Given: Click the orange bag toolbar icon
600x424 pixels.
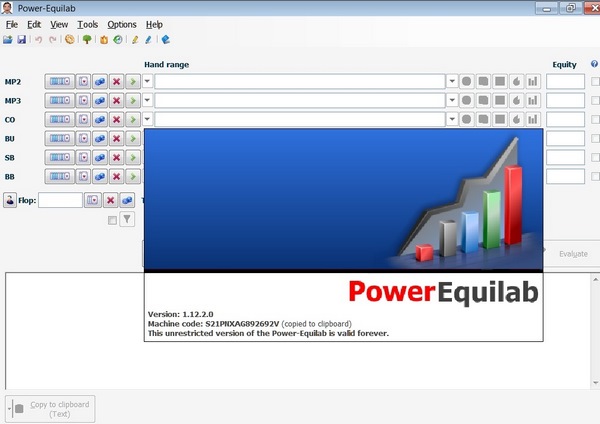Looking at the screenshot, I should (x=104, y=39).
